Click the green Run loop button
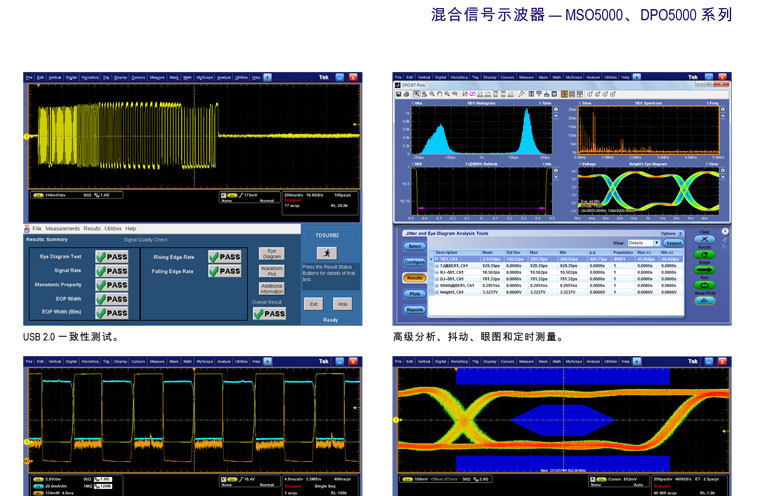The height and width of the screenshot is (496, 760). tap(704, 285)
